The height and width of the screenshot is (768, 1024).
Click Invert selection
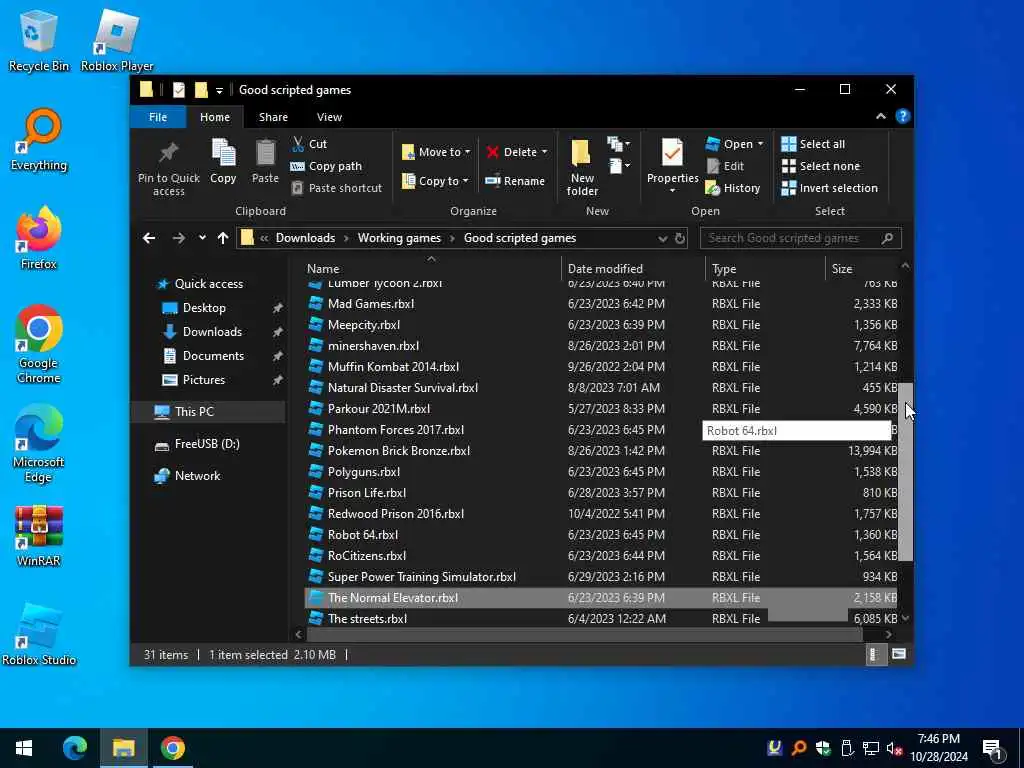pyautogui.click(x=829, y=188)
